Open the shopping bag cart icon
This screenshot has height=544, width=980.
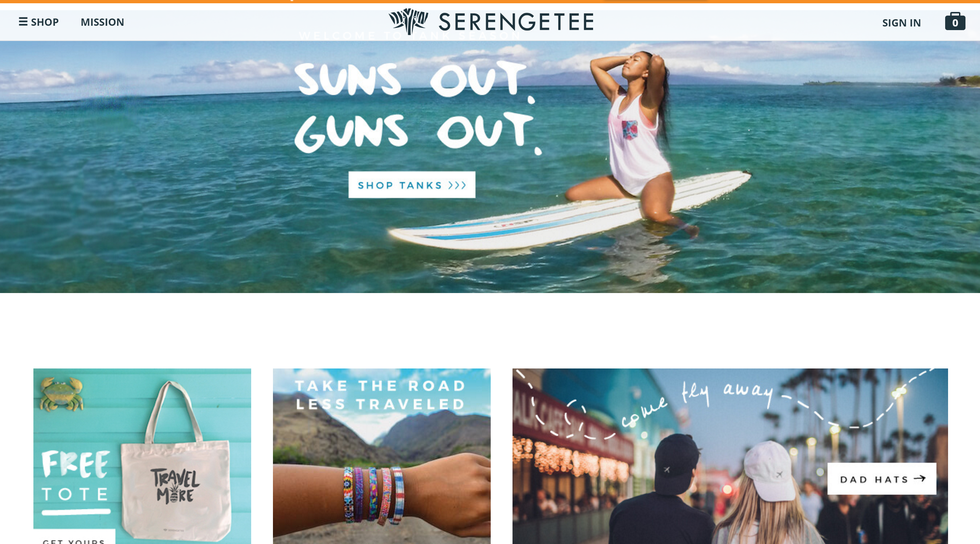[x=954, y=21]
